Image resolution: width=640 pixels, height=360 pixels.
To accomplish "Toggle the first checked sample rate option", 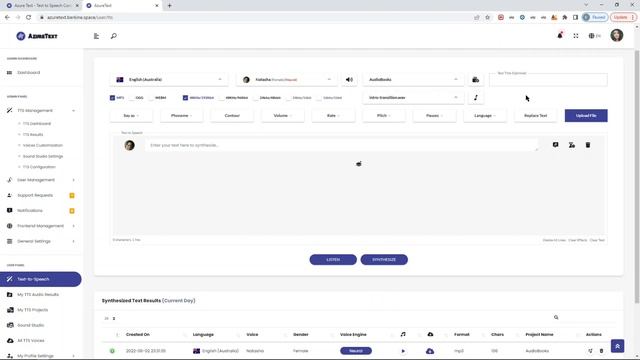I will pyautogui.click(x=185, y=98).
